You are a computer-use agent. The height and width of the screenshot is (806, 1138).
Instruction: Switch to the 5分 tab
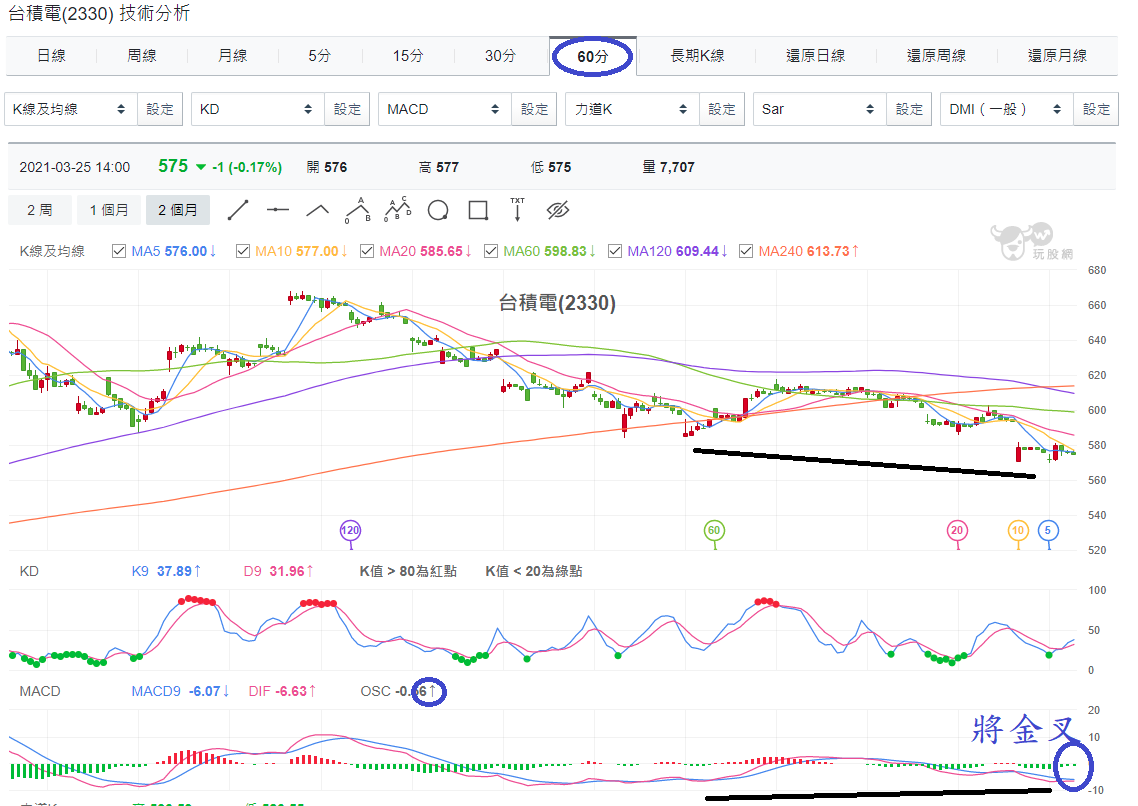pyautogui.click(x=319, y=56)
